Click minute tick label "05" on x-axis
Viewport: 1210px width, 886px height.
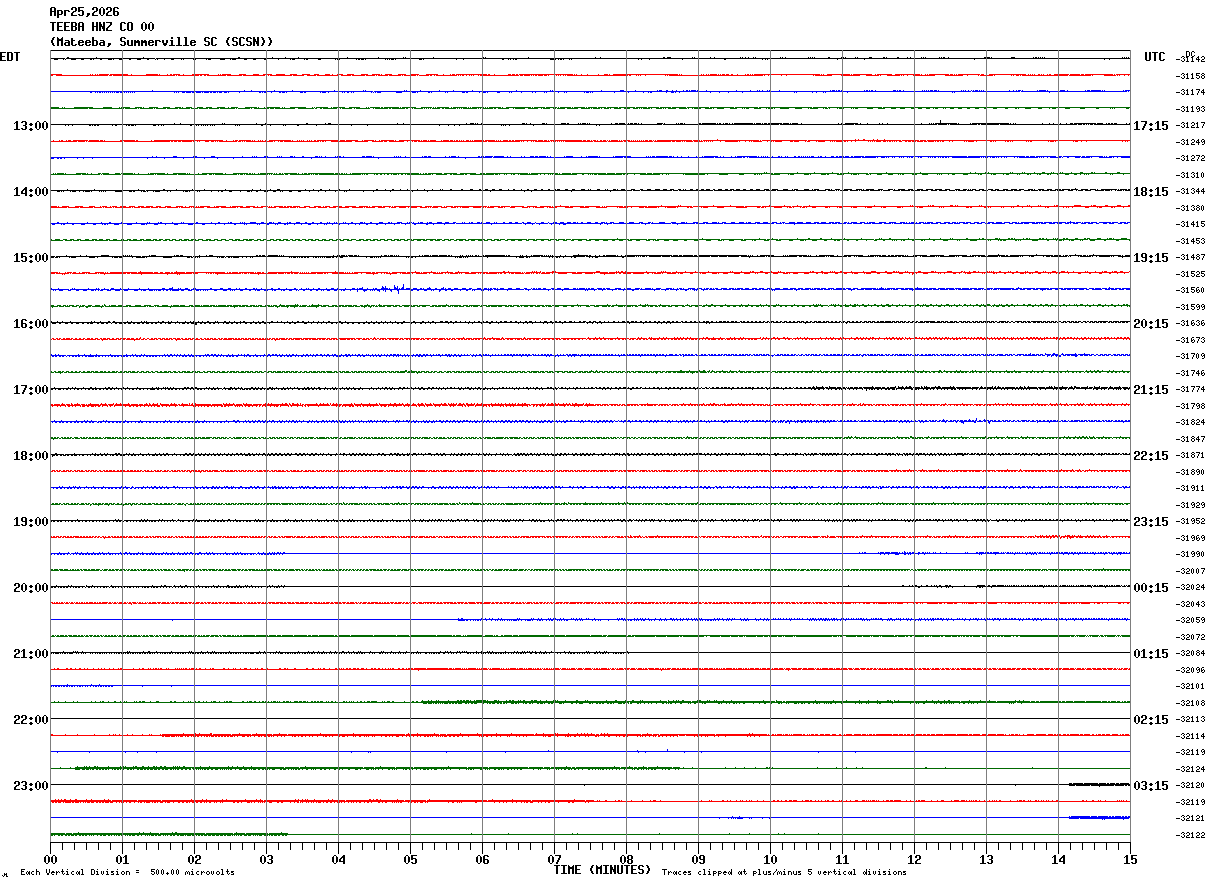[410, 859]
